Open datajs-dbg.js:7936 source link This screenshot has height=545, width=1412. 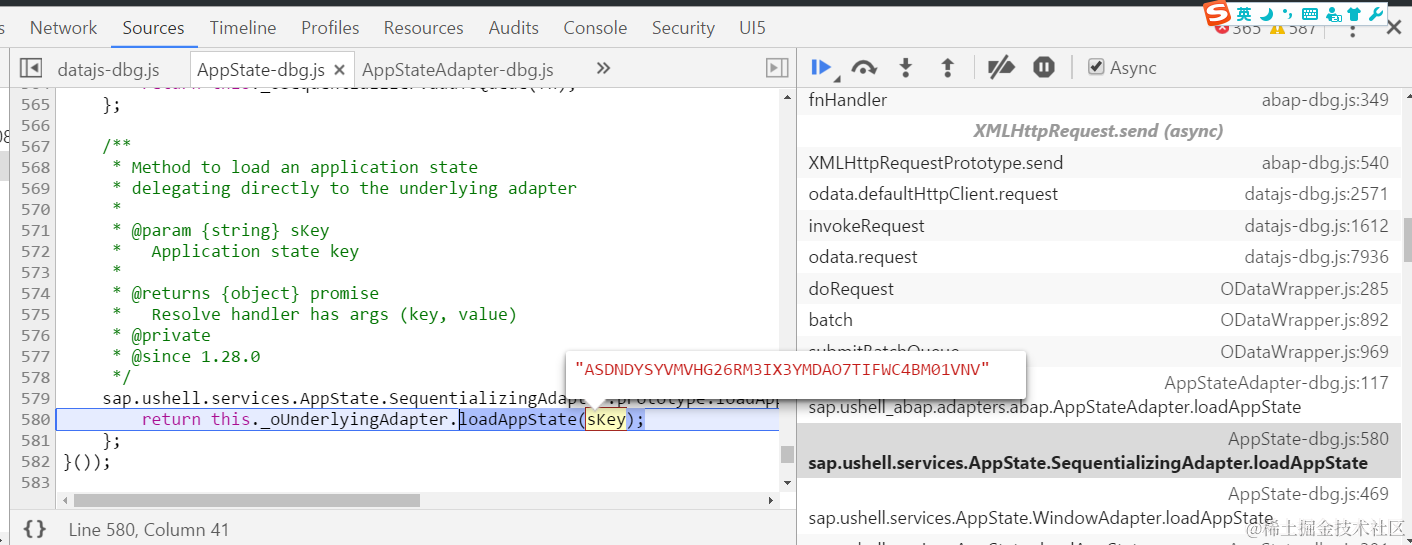1317,257
